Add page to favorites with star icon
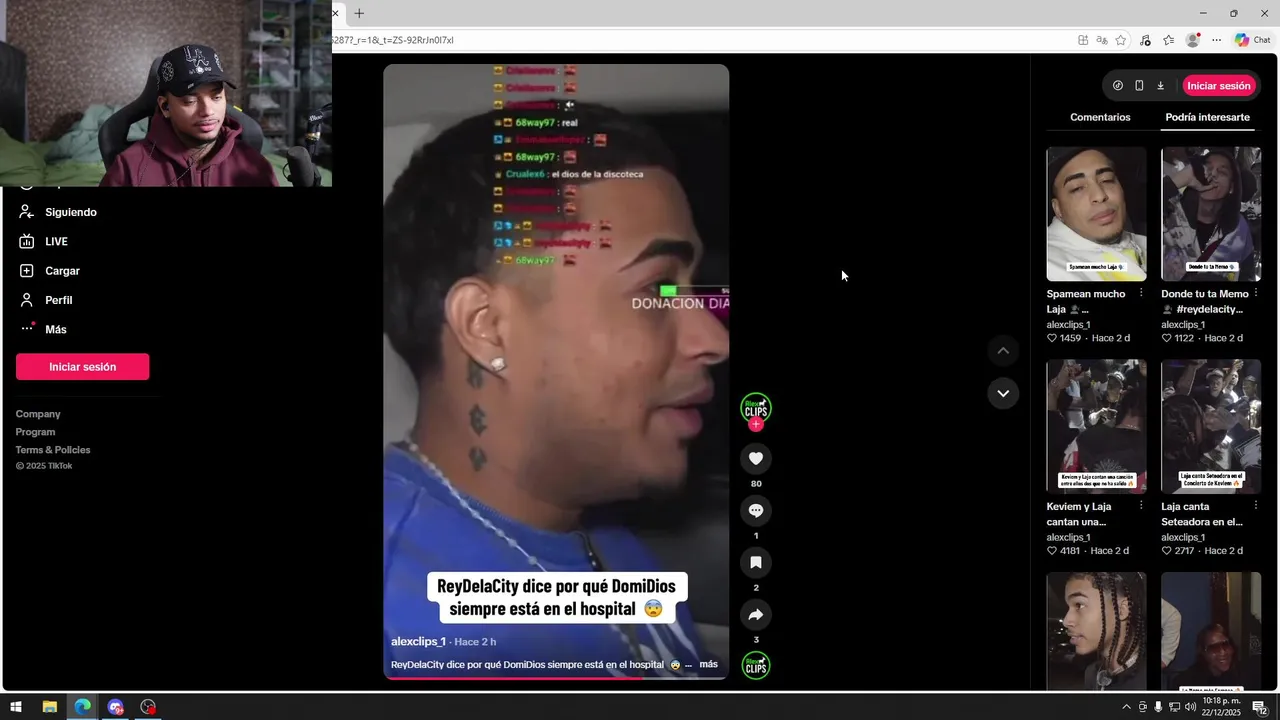 coord(1121,40)
